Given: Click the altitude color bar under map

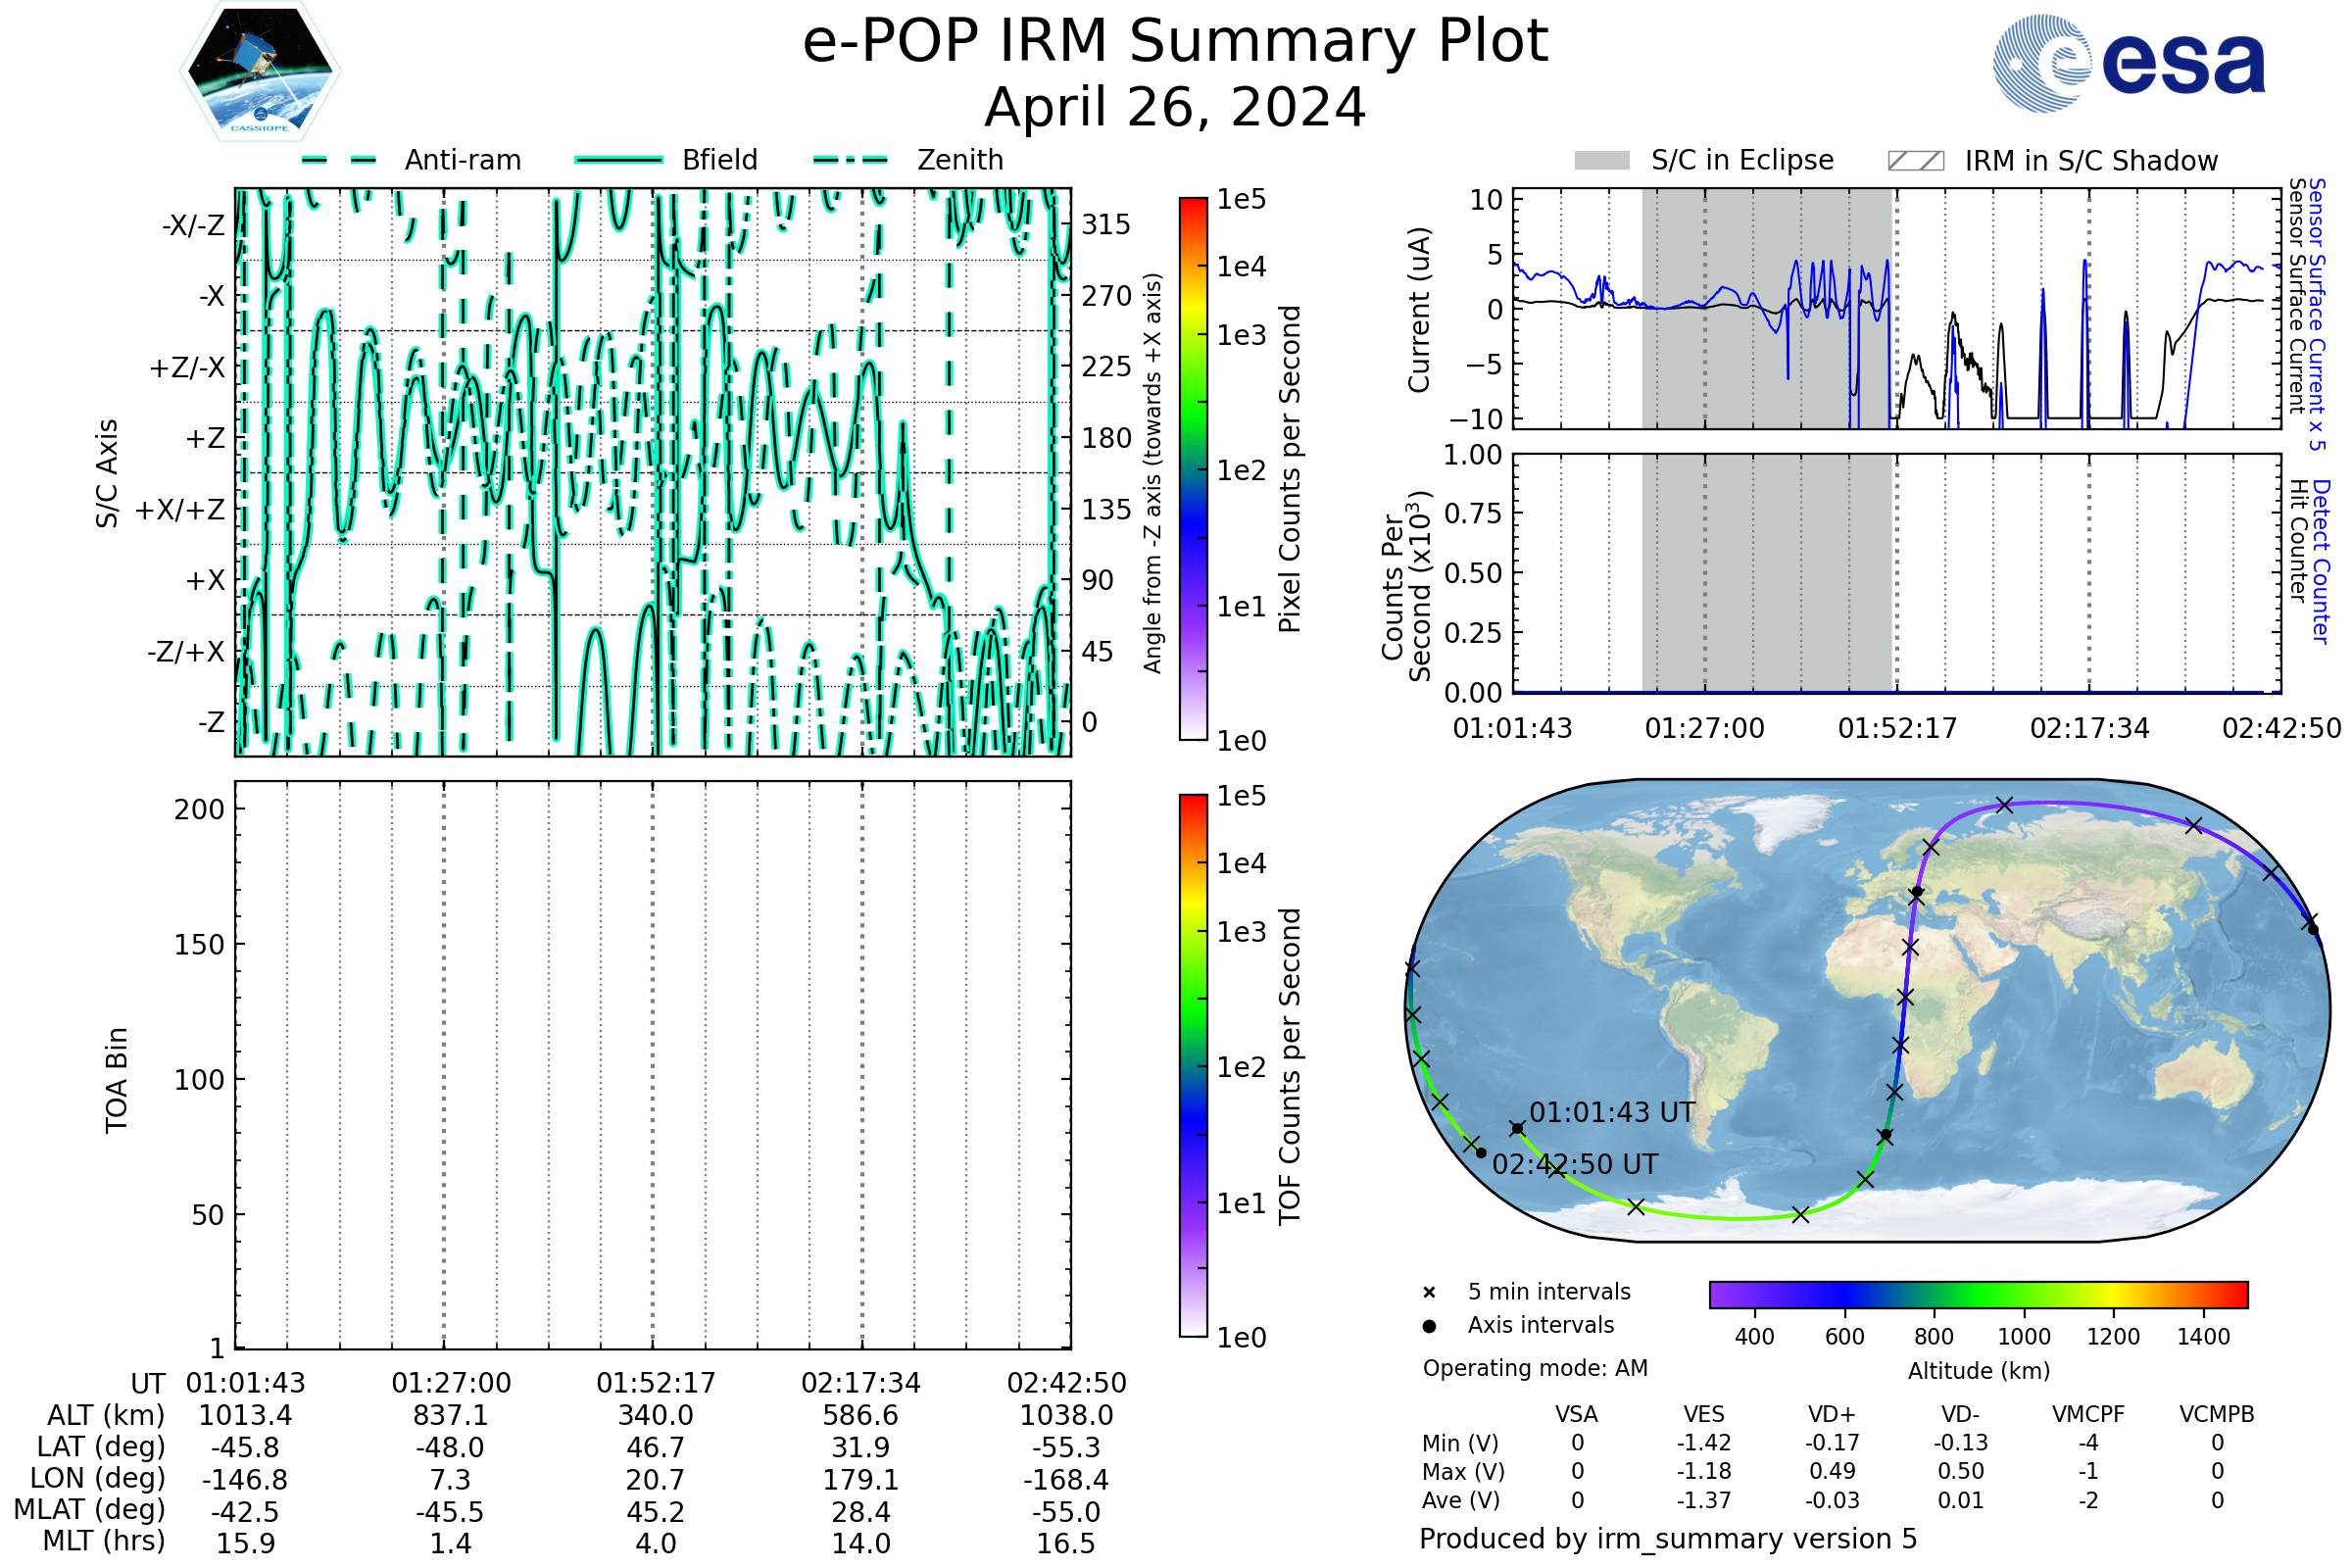Looking at the screenshot, I should (x=1978, y=1294).
